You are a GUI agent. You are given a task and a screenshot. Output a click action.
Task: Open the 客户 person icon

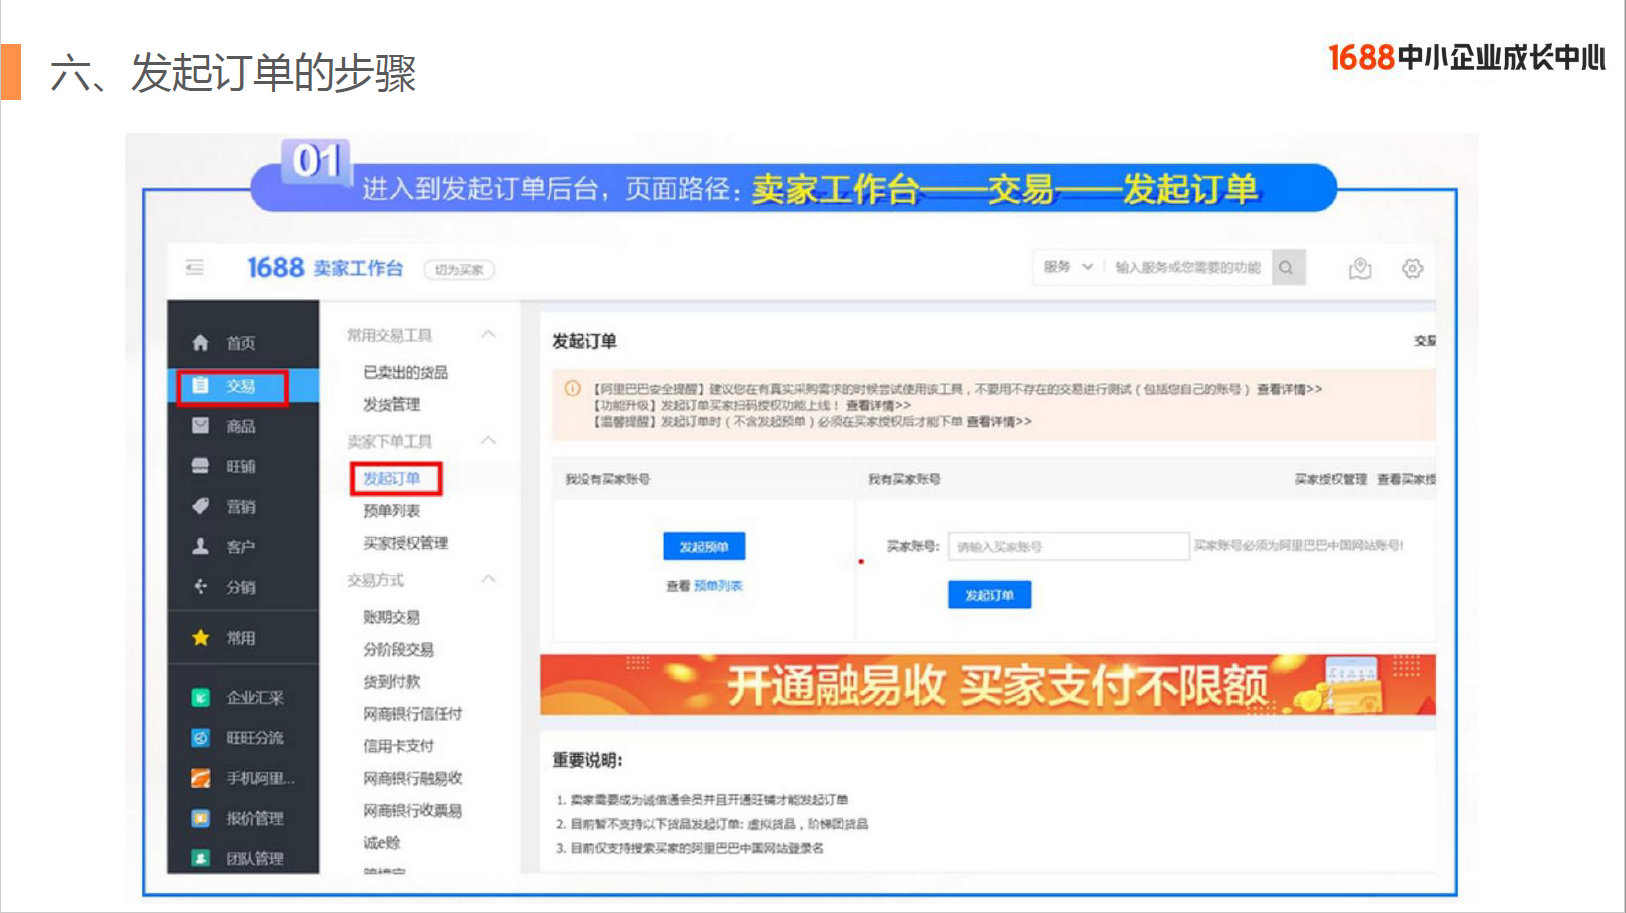(201, 546)
